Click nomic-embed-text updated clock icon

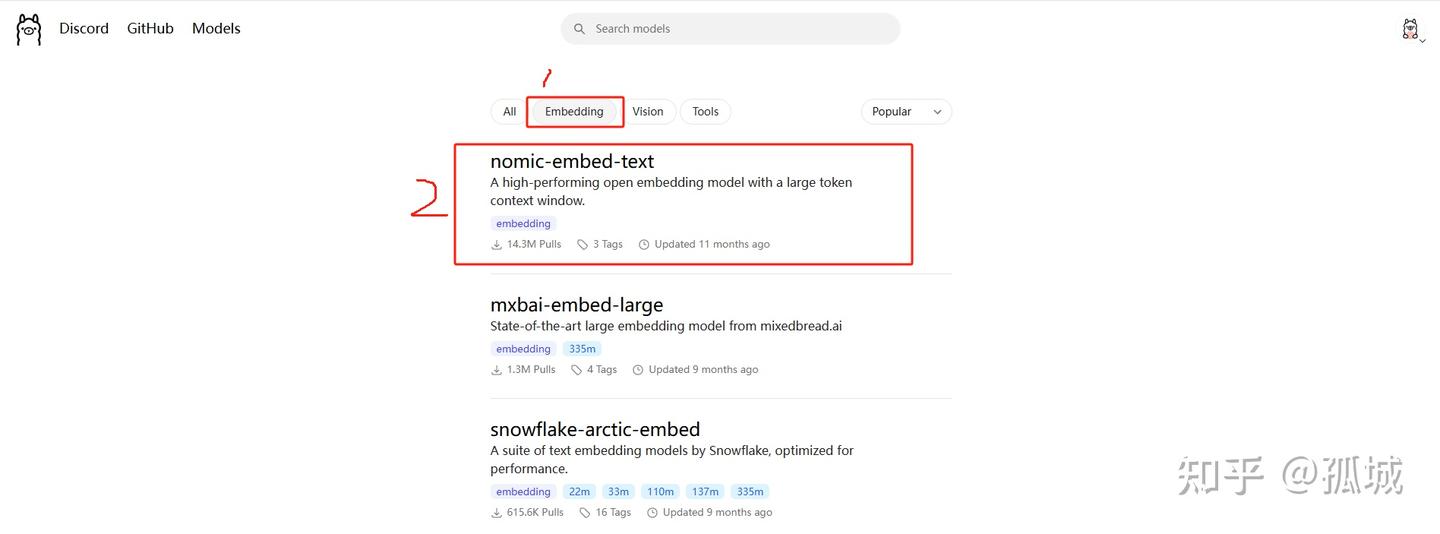[644, 244]
